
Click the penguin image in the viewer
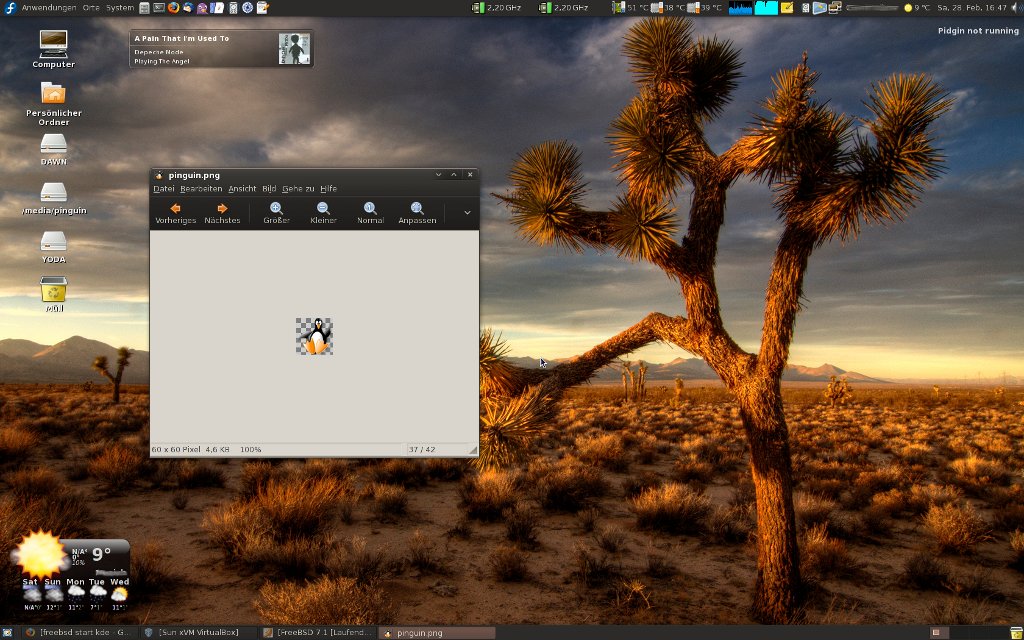(x=314, y=337)
